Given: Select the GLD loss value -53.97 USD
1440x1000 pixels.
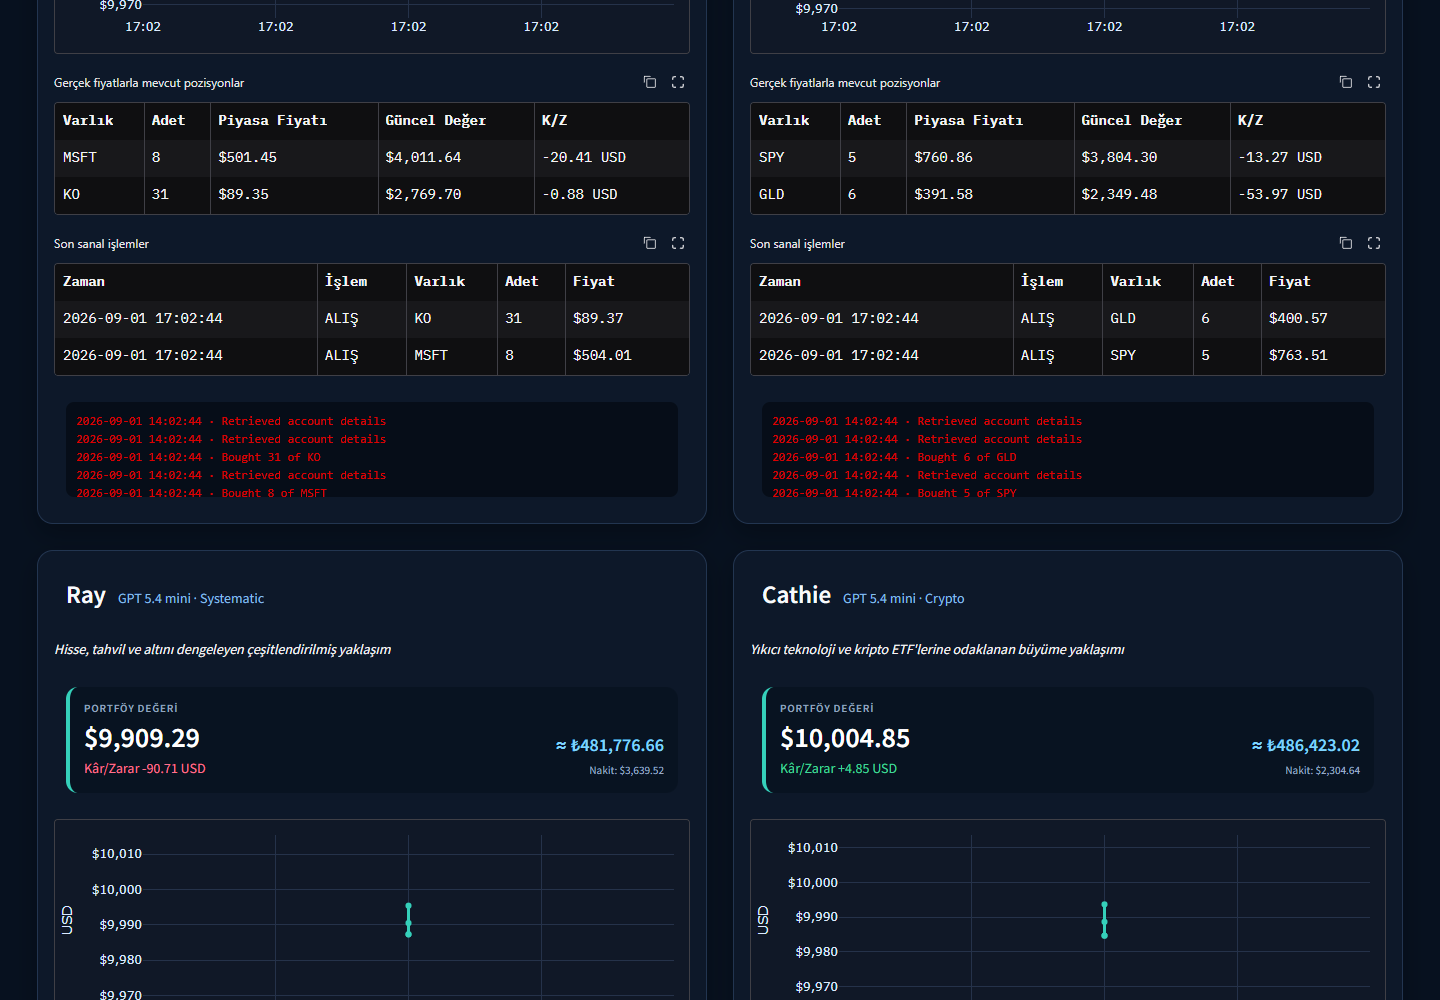Looking at the screenshot, I should pos(1280,194).
